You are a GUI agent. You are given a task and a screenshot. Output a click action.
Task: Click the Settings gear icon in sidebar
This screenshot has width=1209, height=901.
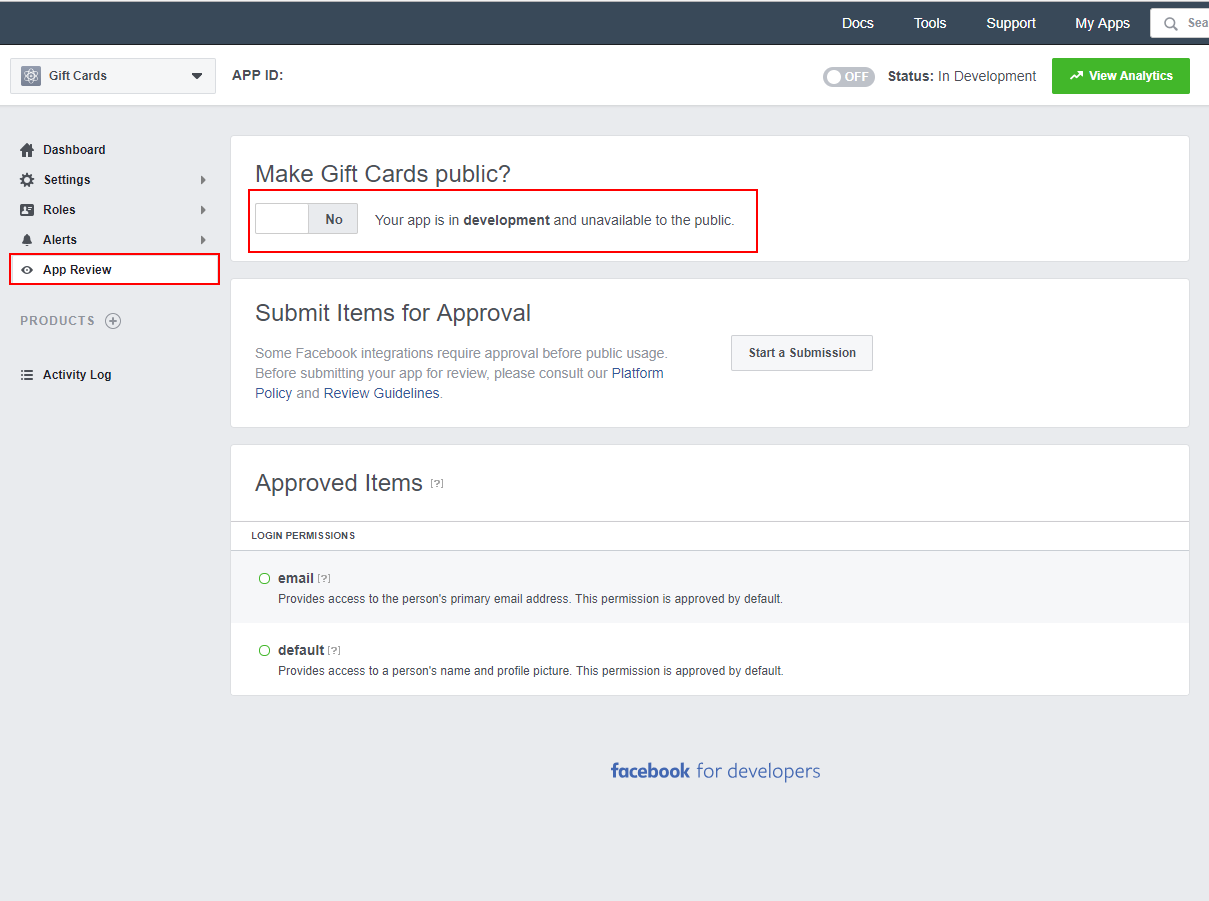27,180
